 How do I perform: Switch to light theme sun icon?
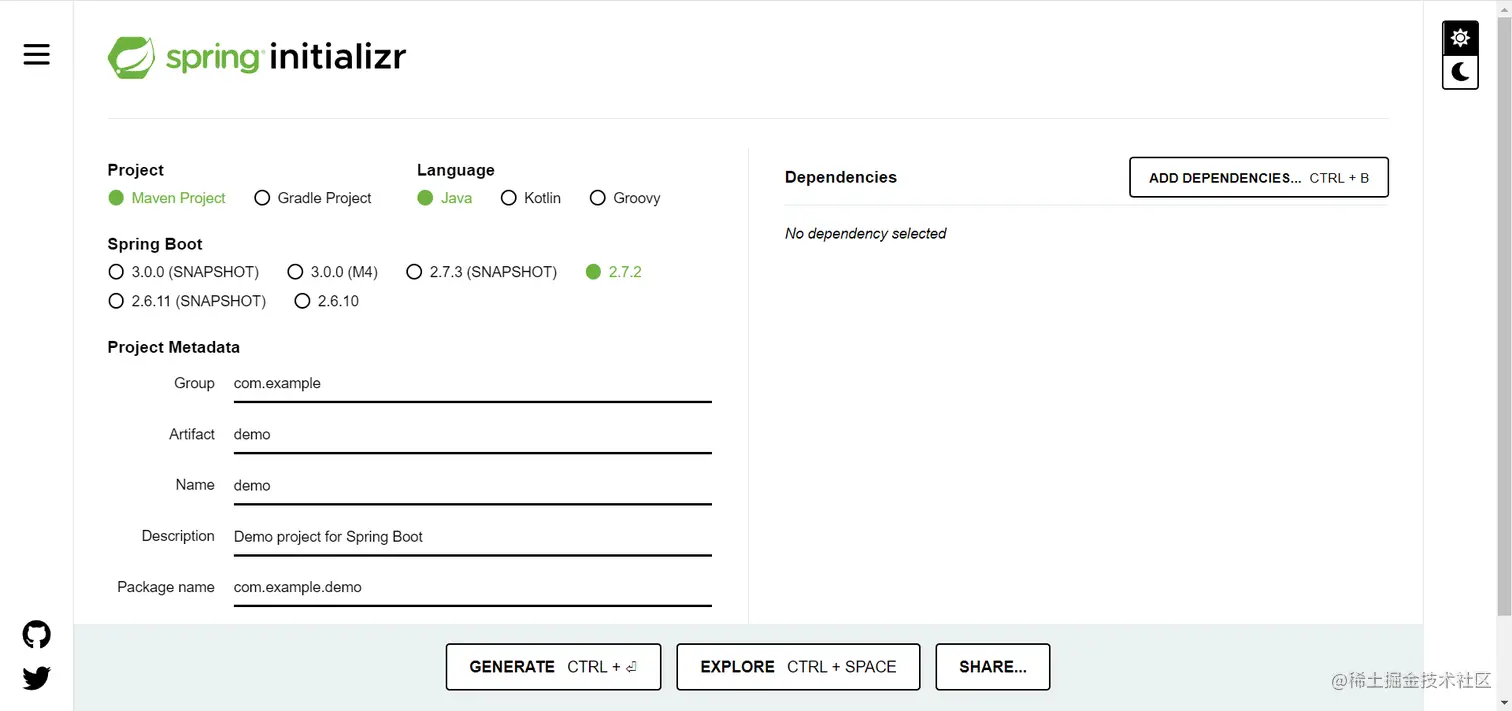pos(1460,38)
